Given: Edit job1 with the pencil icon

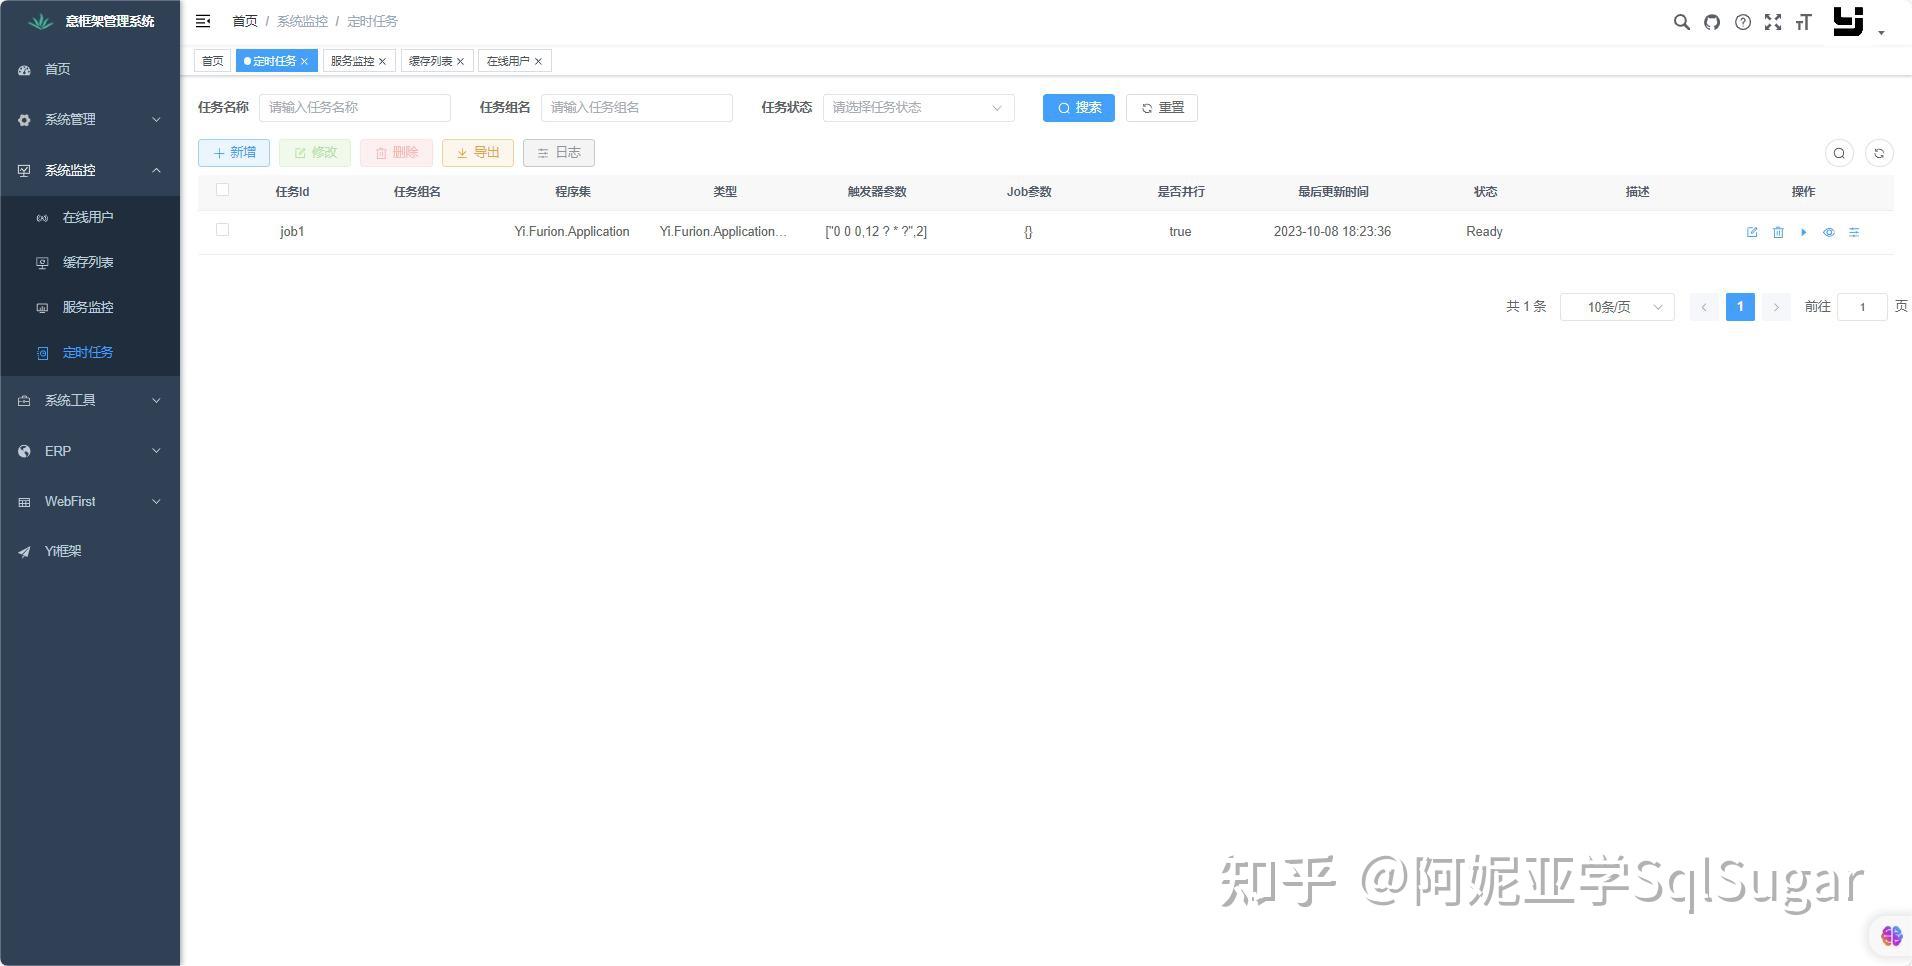Looking at the screenshot, I should click(x=1751, y=231).
